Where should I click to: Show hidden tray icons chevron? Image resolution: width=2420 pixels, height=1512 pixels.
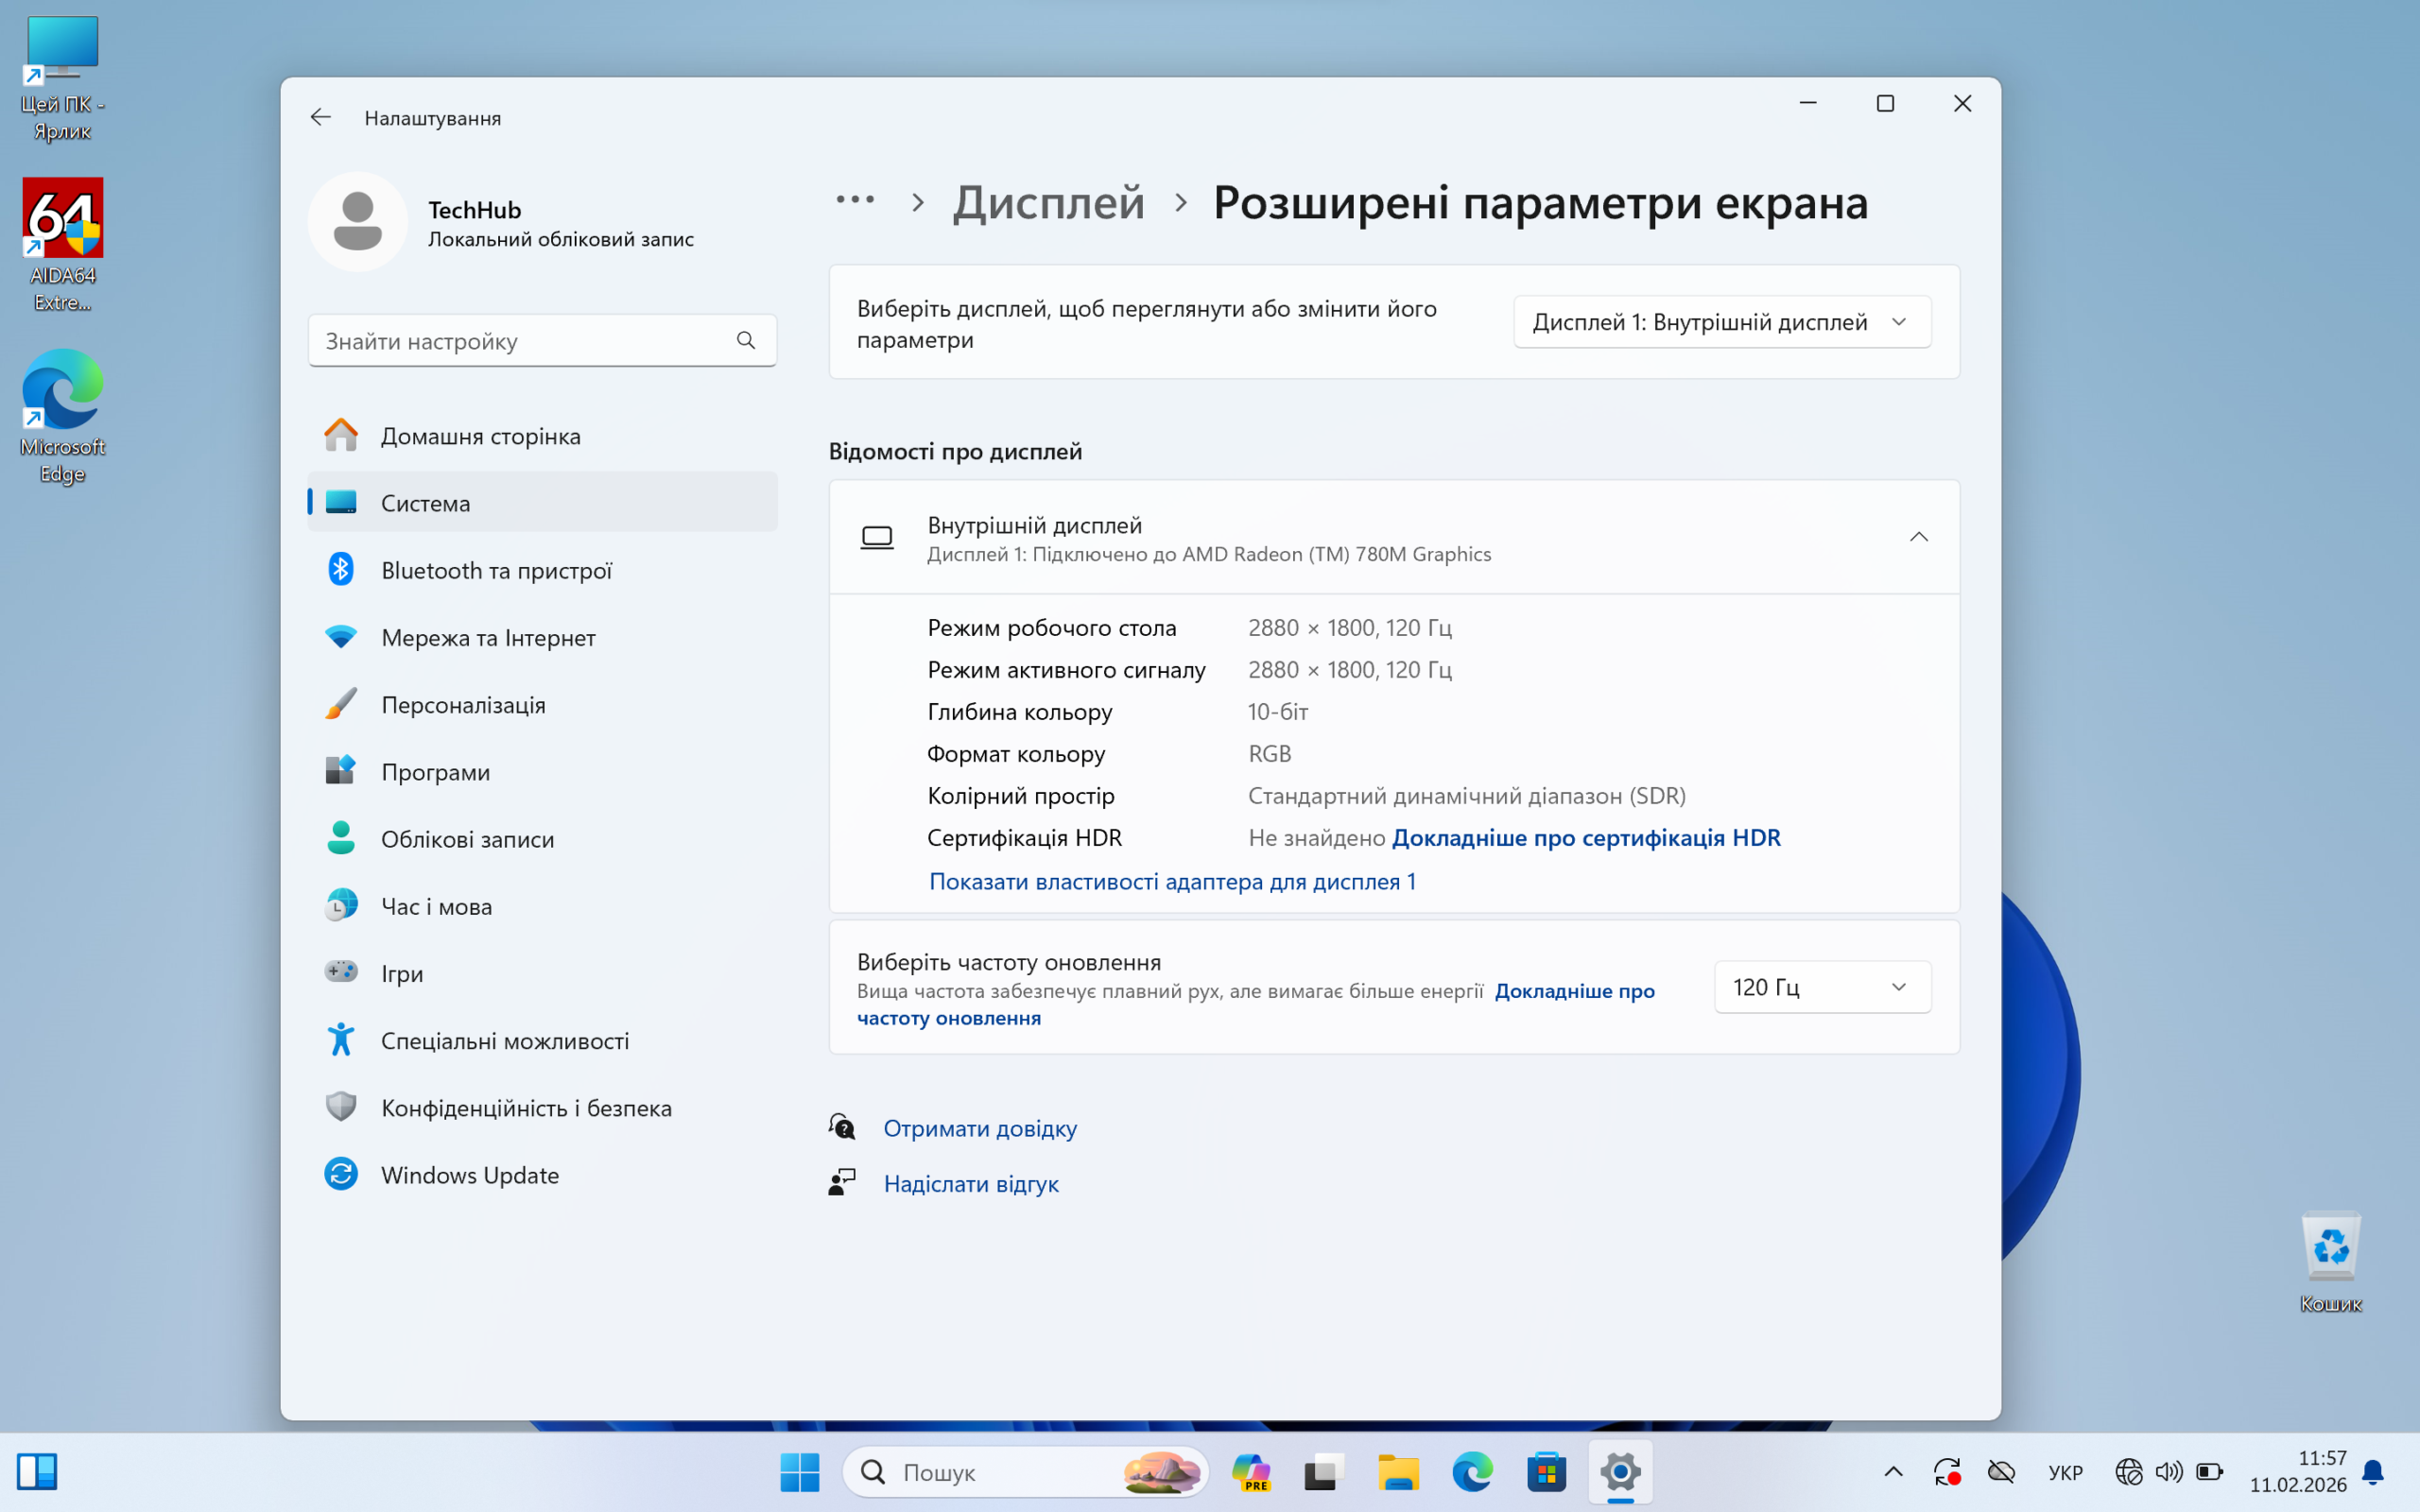pos(1893,1472)
